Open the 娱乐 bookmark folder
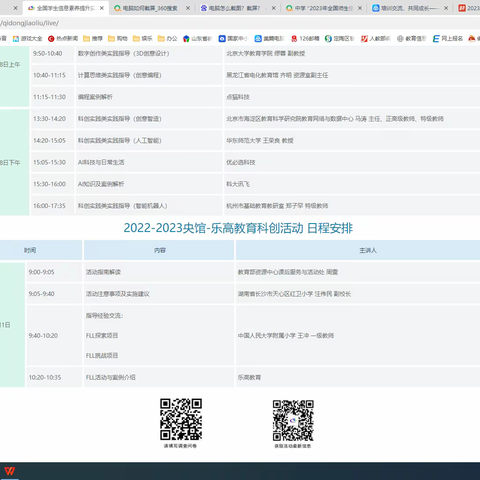This screenshot has width=480, height=480. click(142, 39)
